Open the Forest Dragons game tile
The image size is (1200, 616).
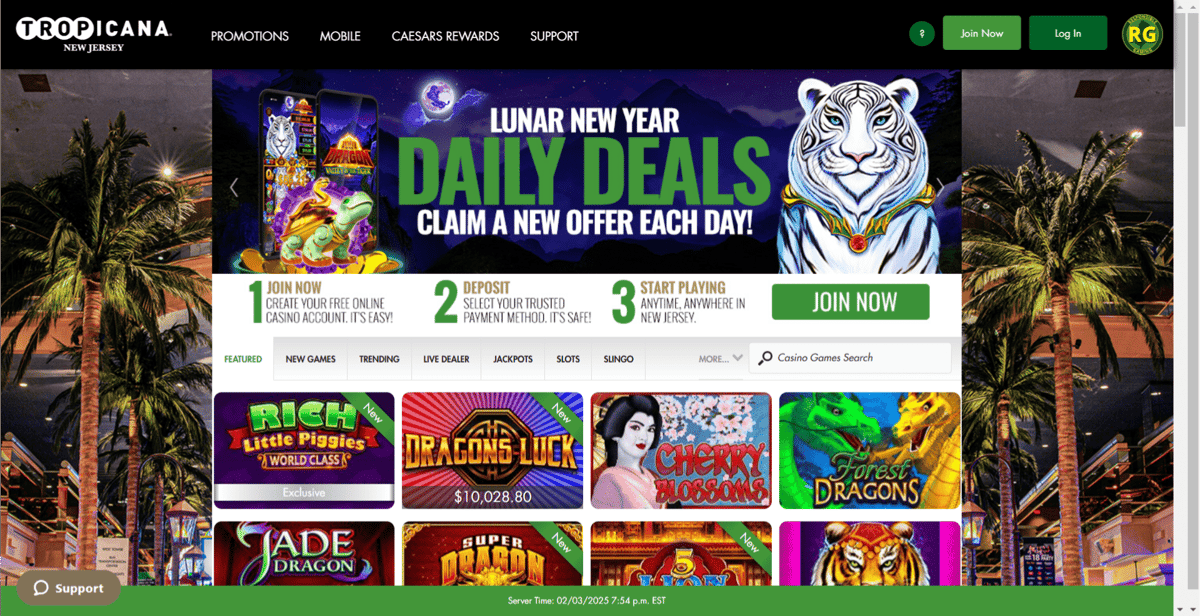(x=870, y=451)
